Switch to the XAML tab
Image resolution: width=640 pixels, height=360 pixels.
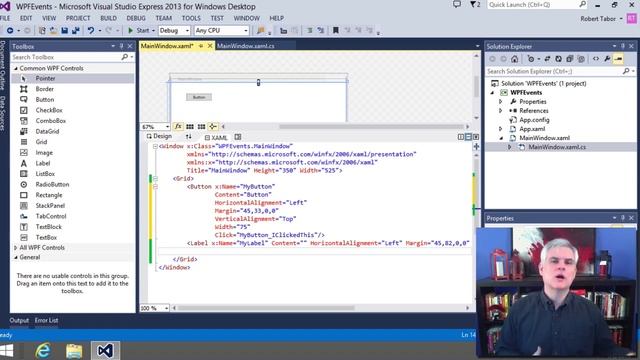[x=216, y=138]
